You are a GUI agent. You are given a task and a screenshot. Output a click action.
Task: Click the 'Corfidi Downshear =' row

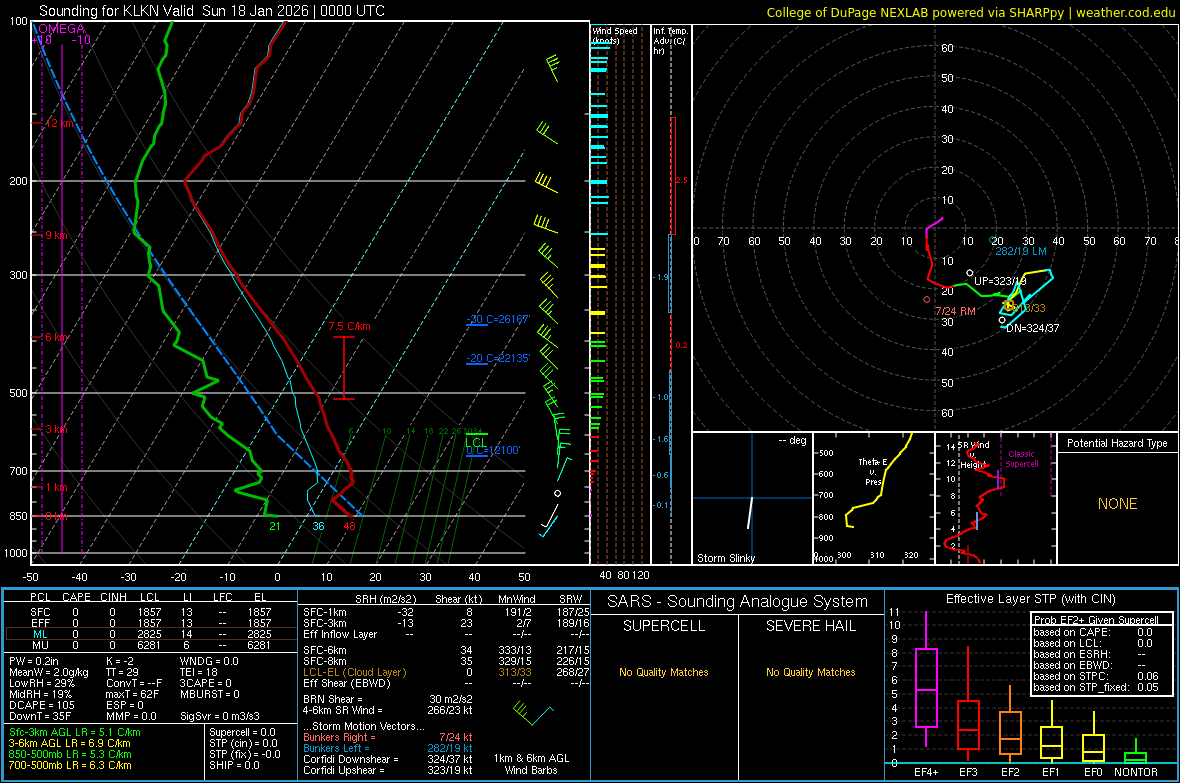coord(388,759)
